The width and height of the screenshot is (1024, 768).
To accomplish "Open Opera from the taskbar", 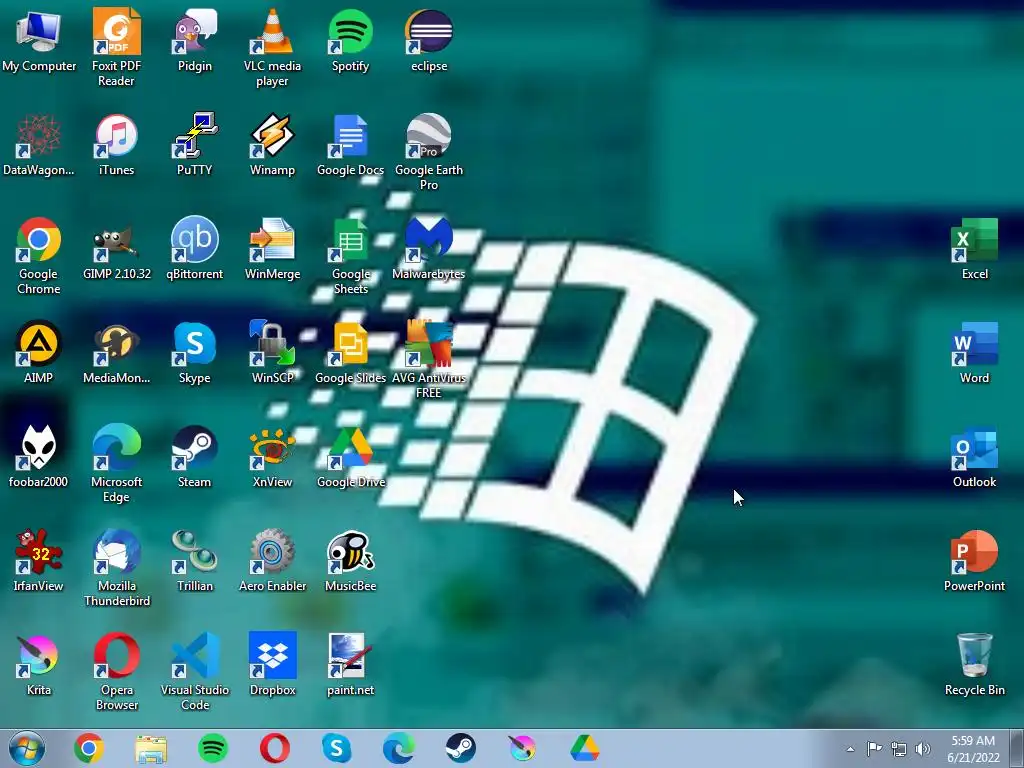I will (x=275, y=748).
